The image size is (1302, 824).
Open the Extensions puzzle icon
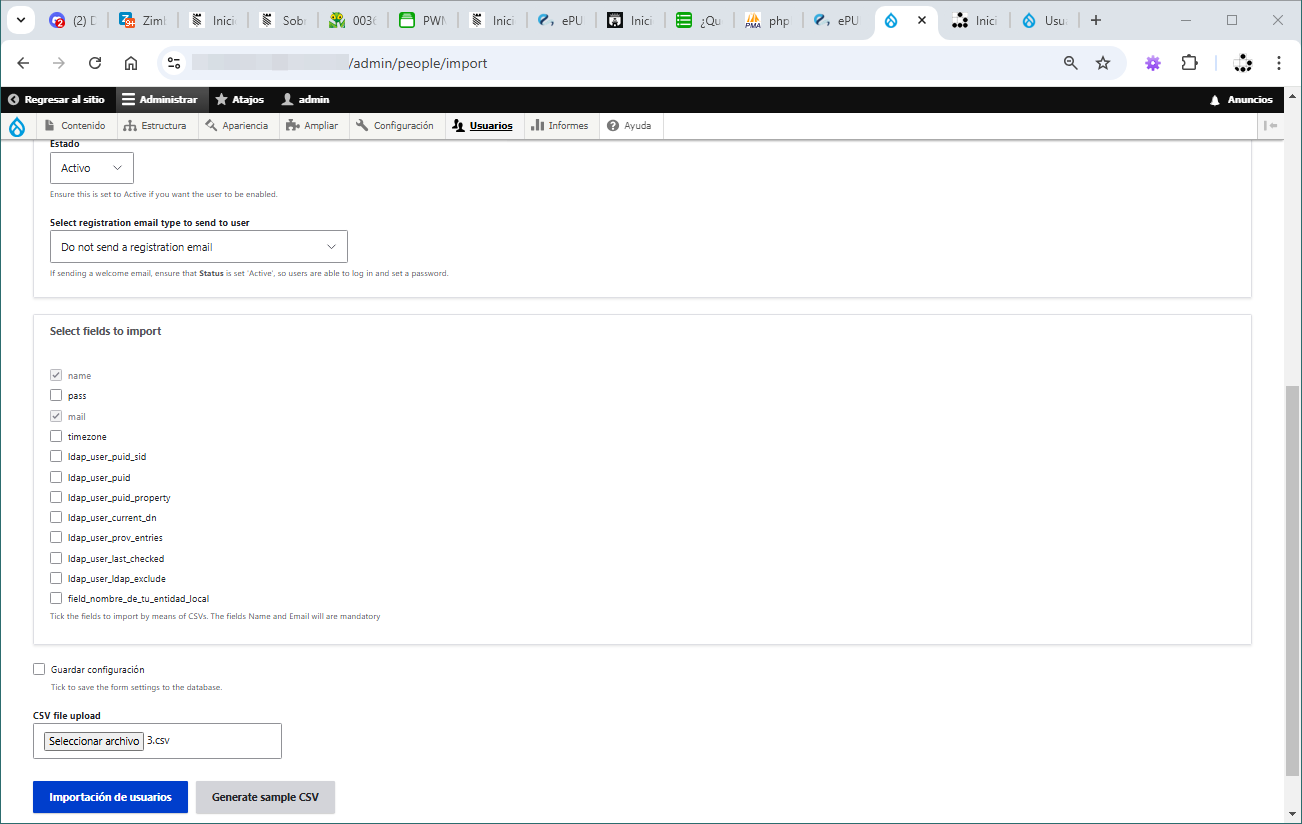tap(1189, 63)
